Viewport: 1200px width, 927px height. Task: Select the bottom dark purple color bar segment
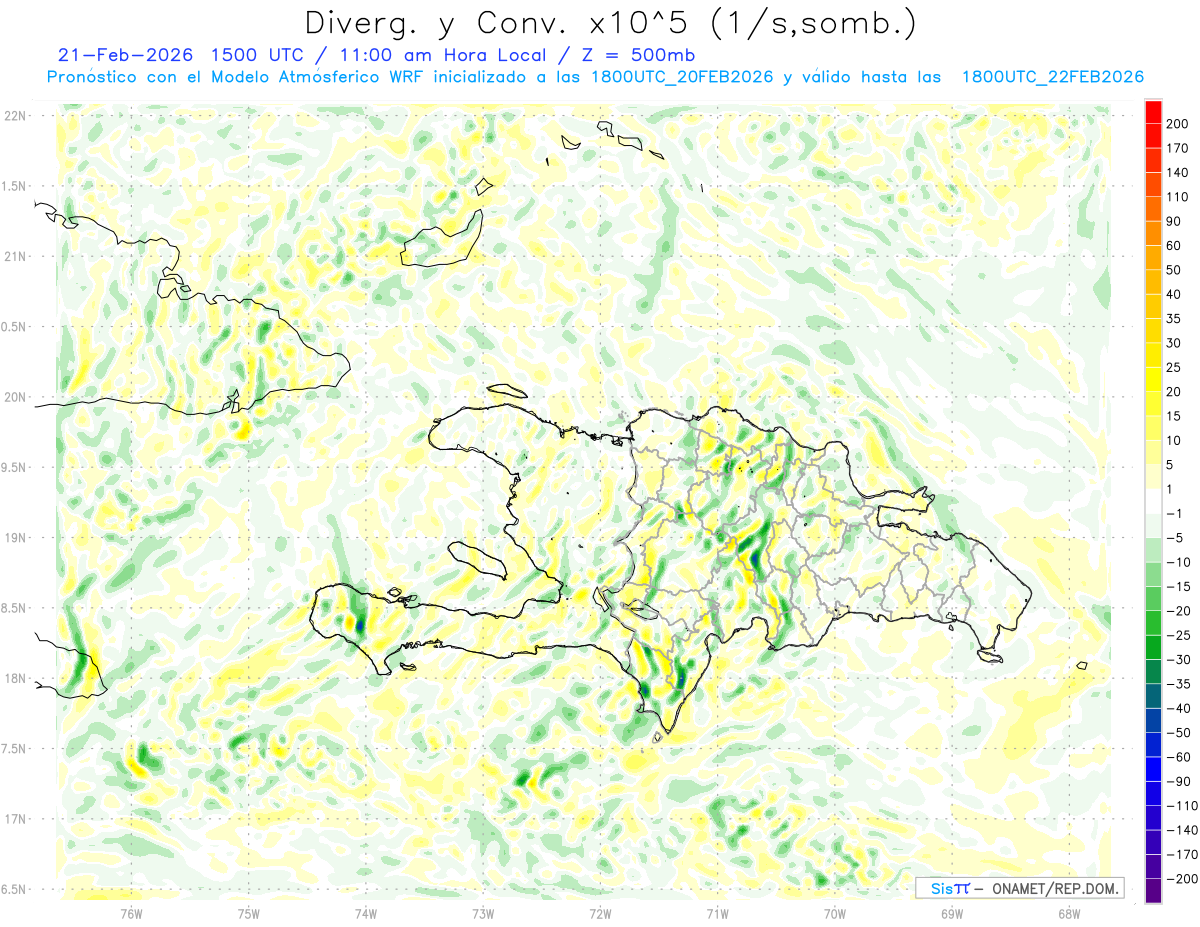[x=1154, y=889]
